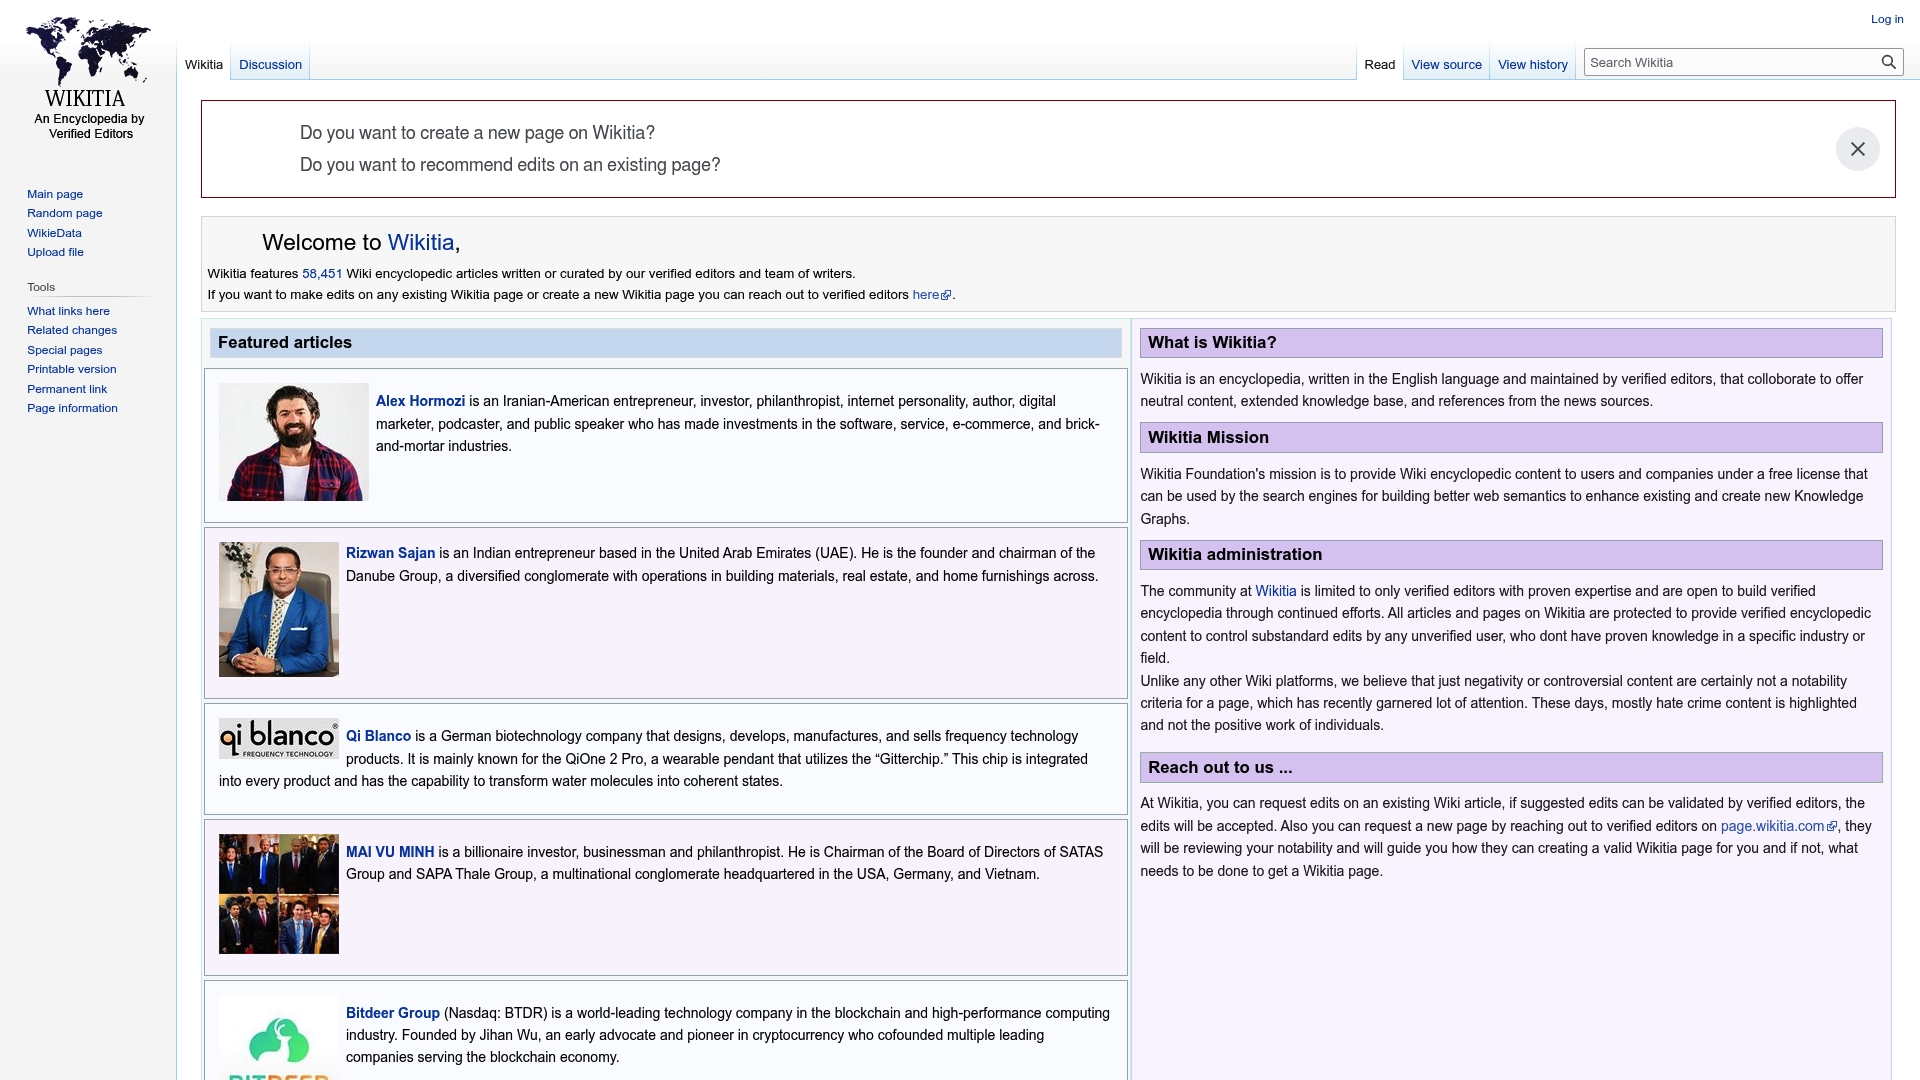
Task: Go to the Main page
Action: click(55, 193)
